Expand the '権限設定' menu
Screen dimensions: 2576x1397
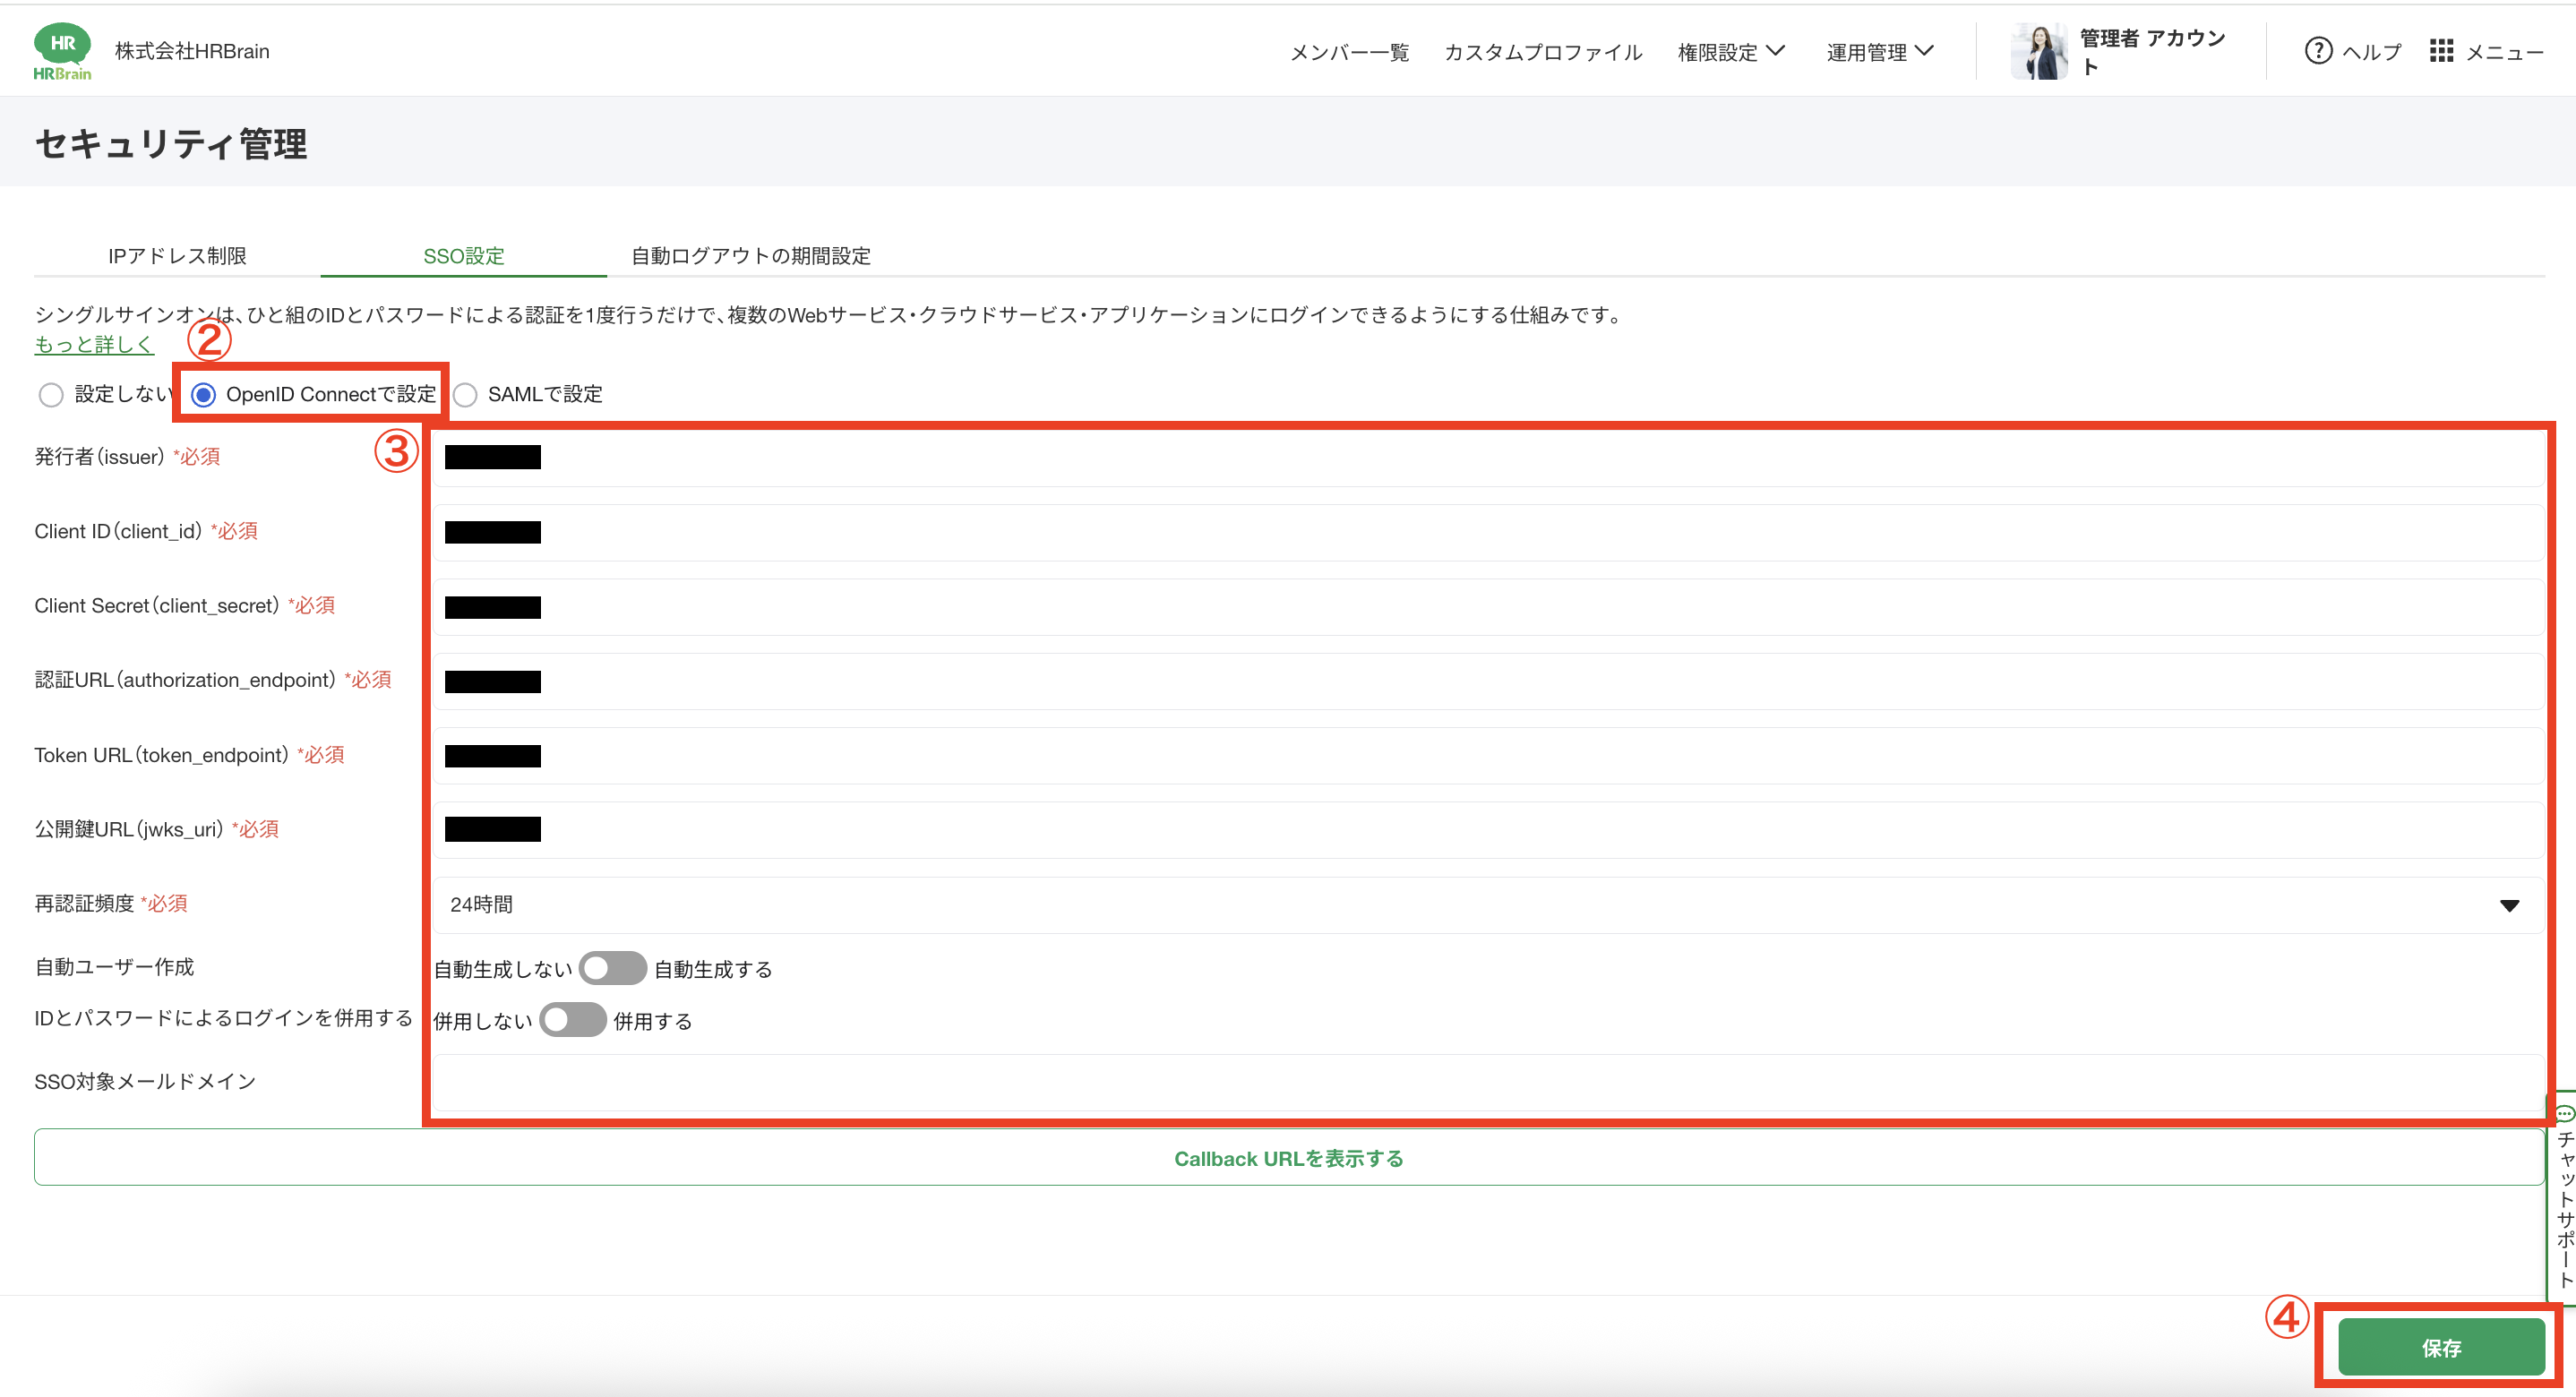(x=1730, y=52)
